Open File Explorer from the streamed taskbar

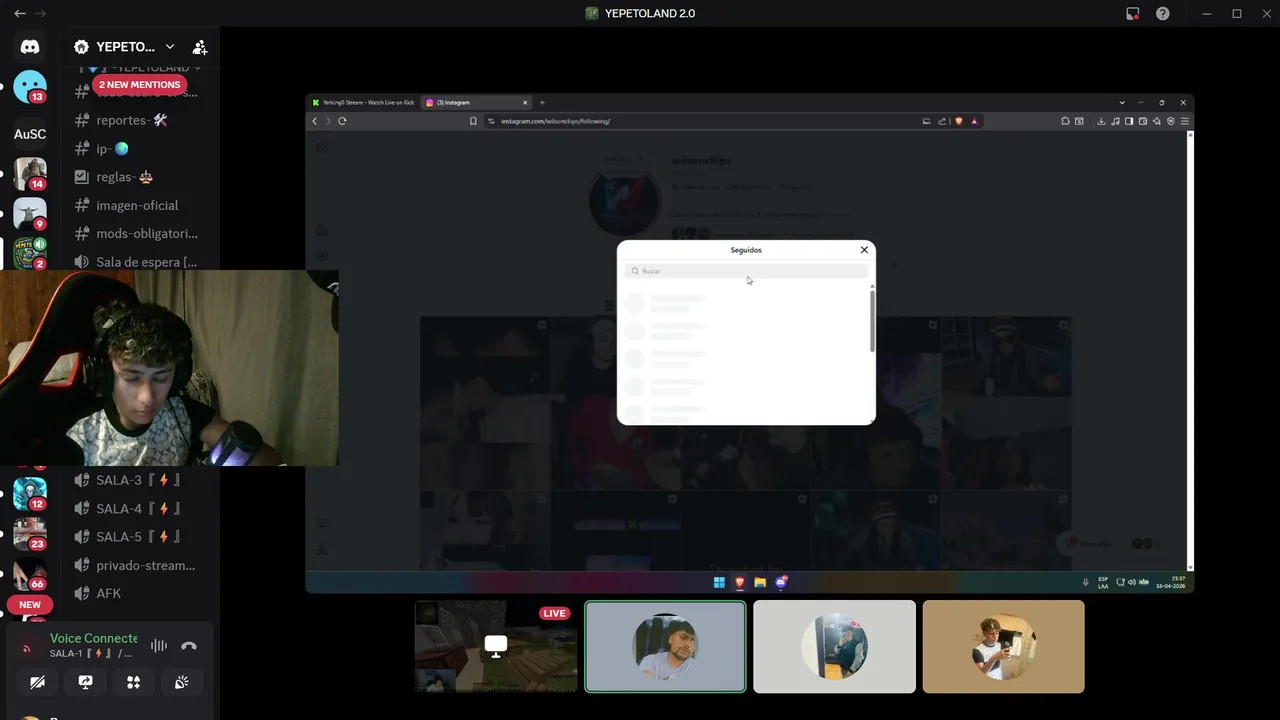[x=760, y=582]
